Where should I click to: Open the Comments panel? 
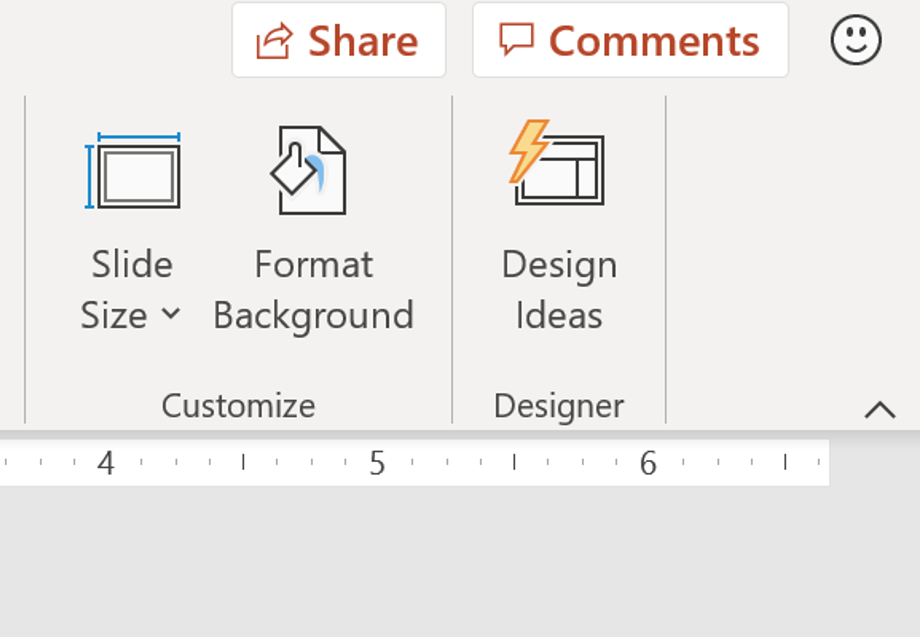coord(630,40)
